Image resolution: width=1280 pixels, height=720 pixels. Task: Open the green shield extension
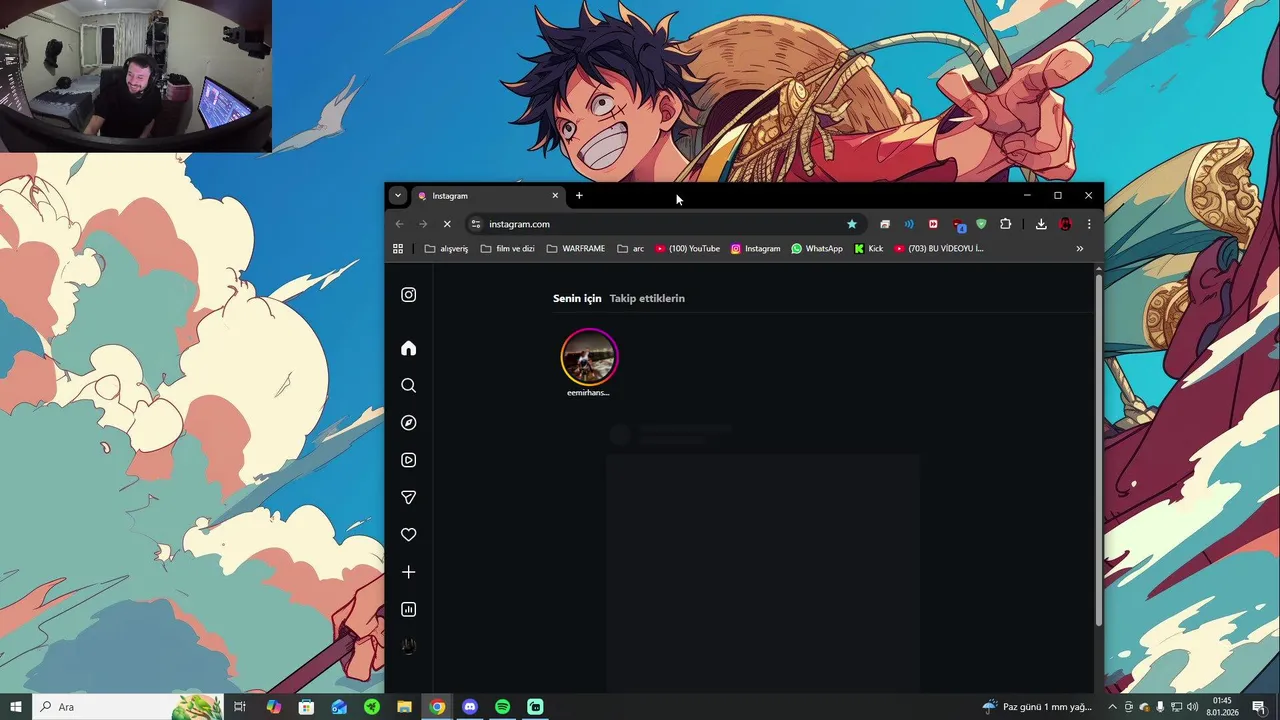click(x=981, y=224)
